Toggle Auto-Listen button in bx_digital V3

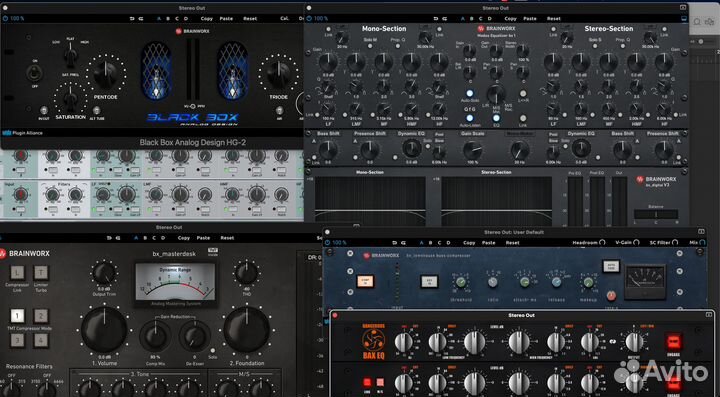pyautogui.click(x=469, y=118)
